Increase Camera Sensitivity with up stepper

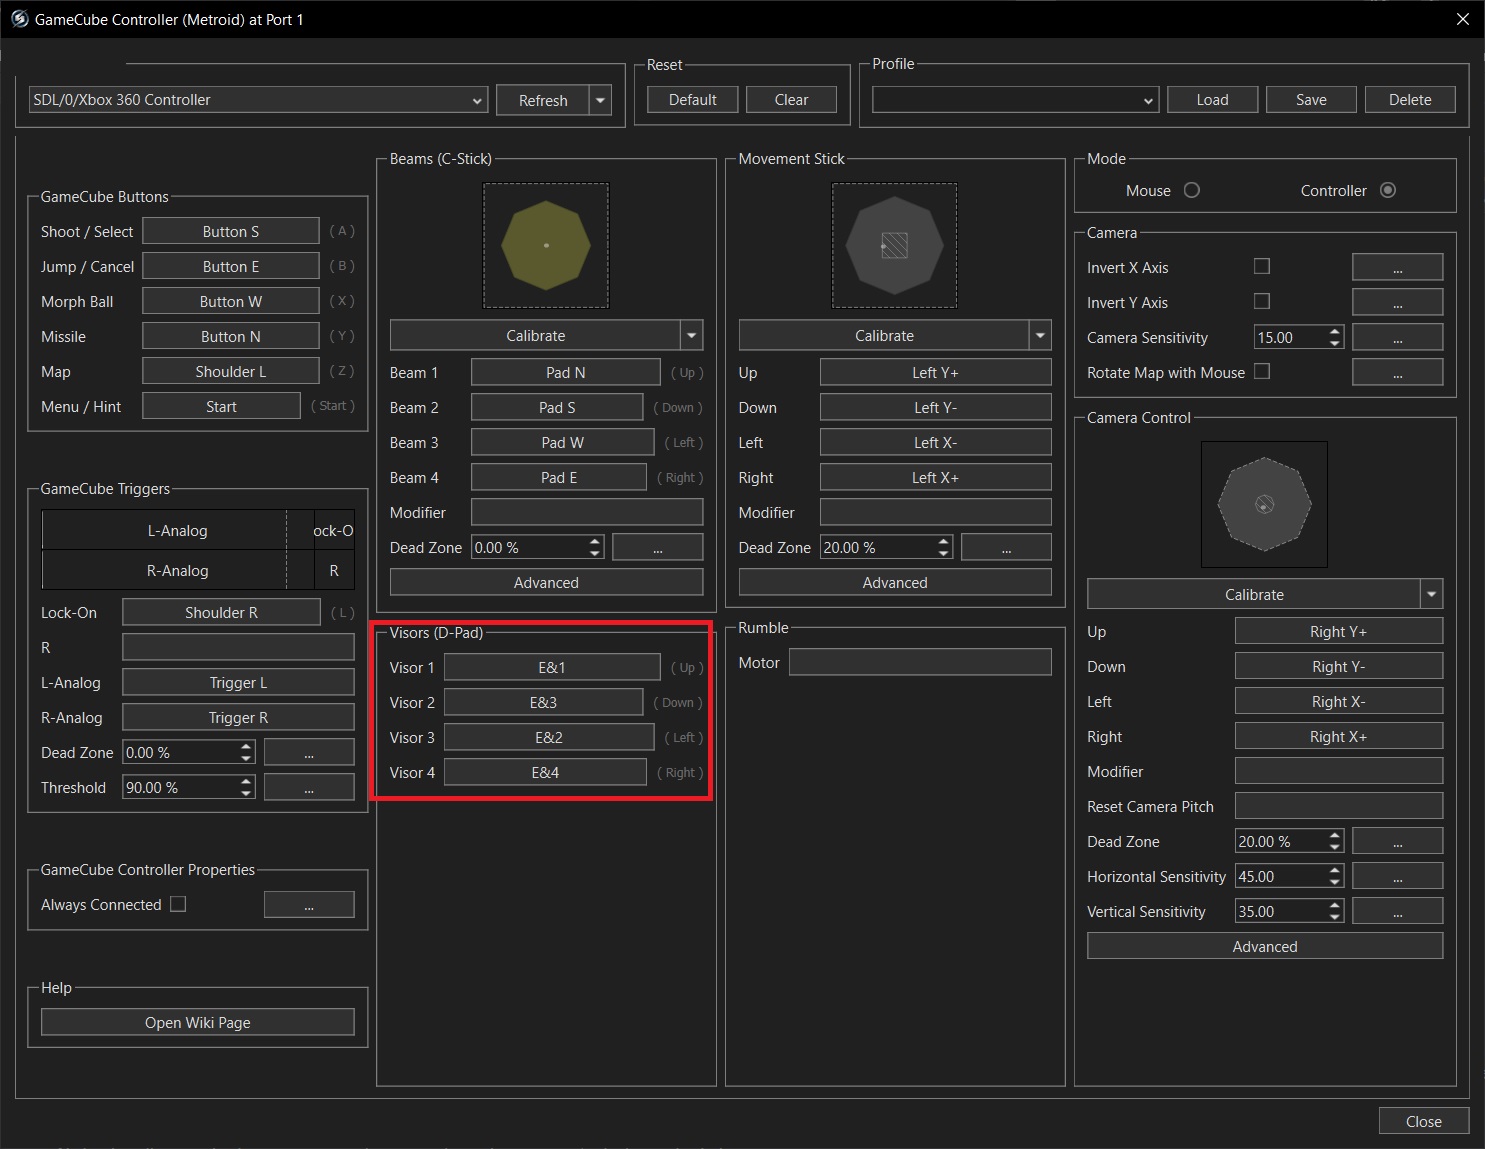[1335, 332]
